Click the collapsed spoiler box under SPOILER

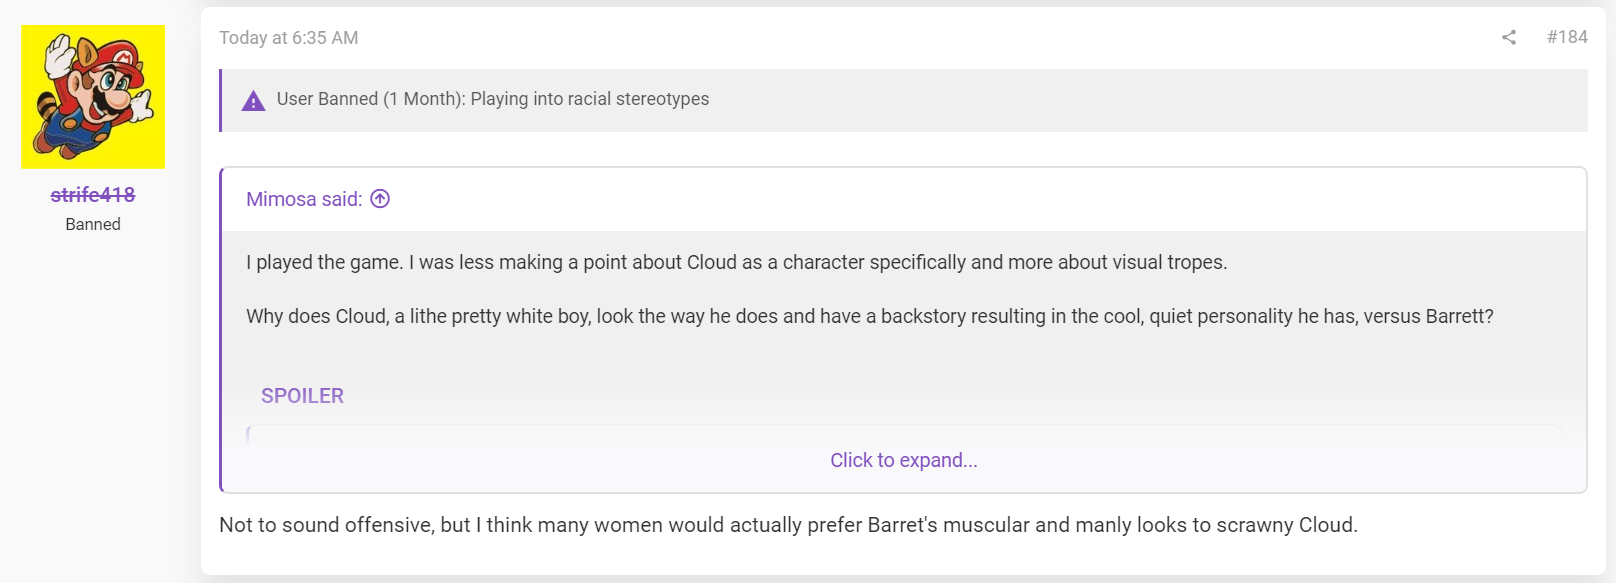tap(904, 433)
